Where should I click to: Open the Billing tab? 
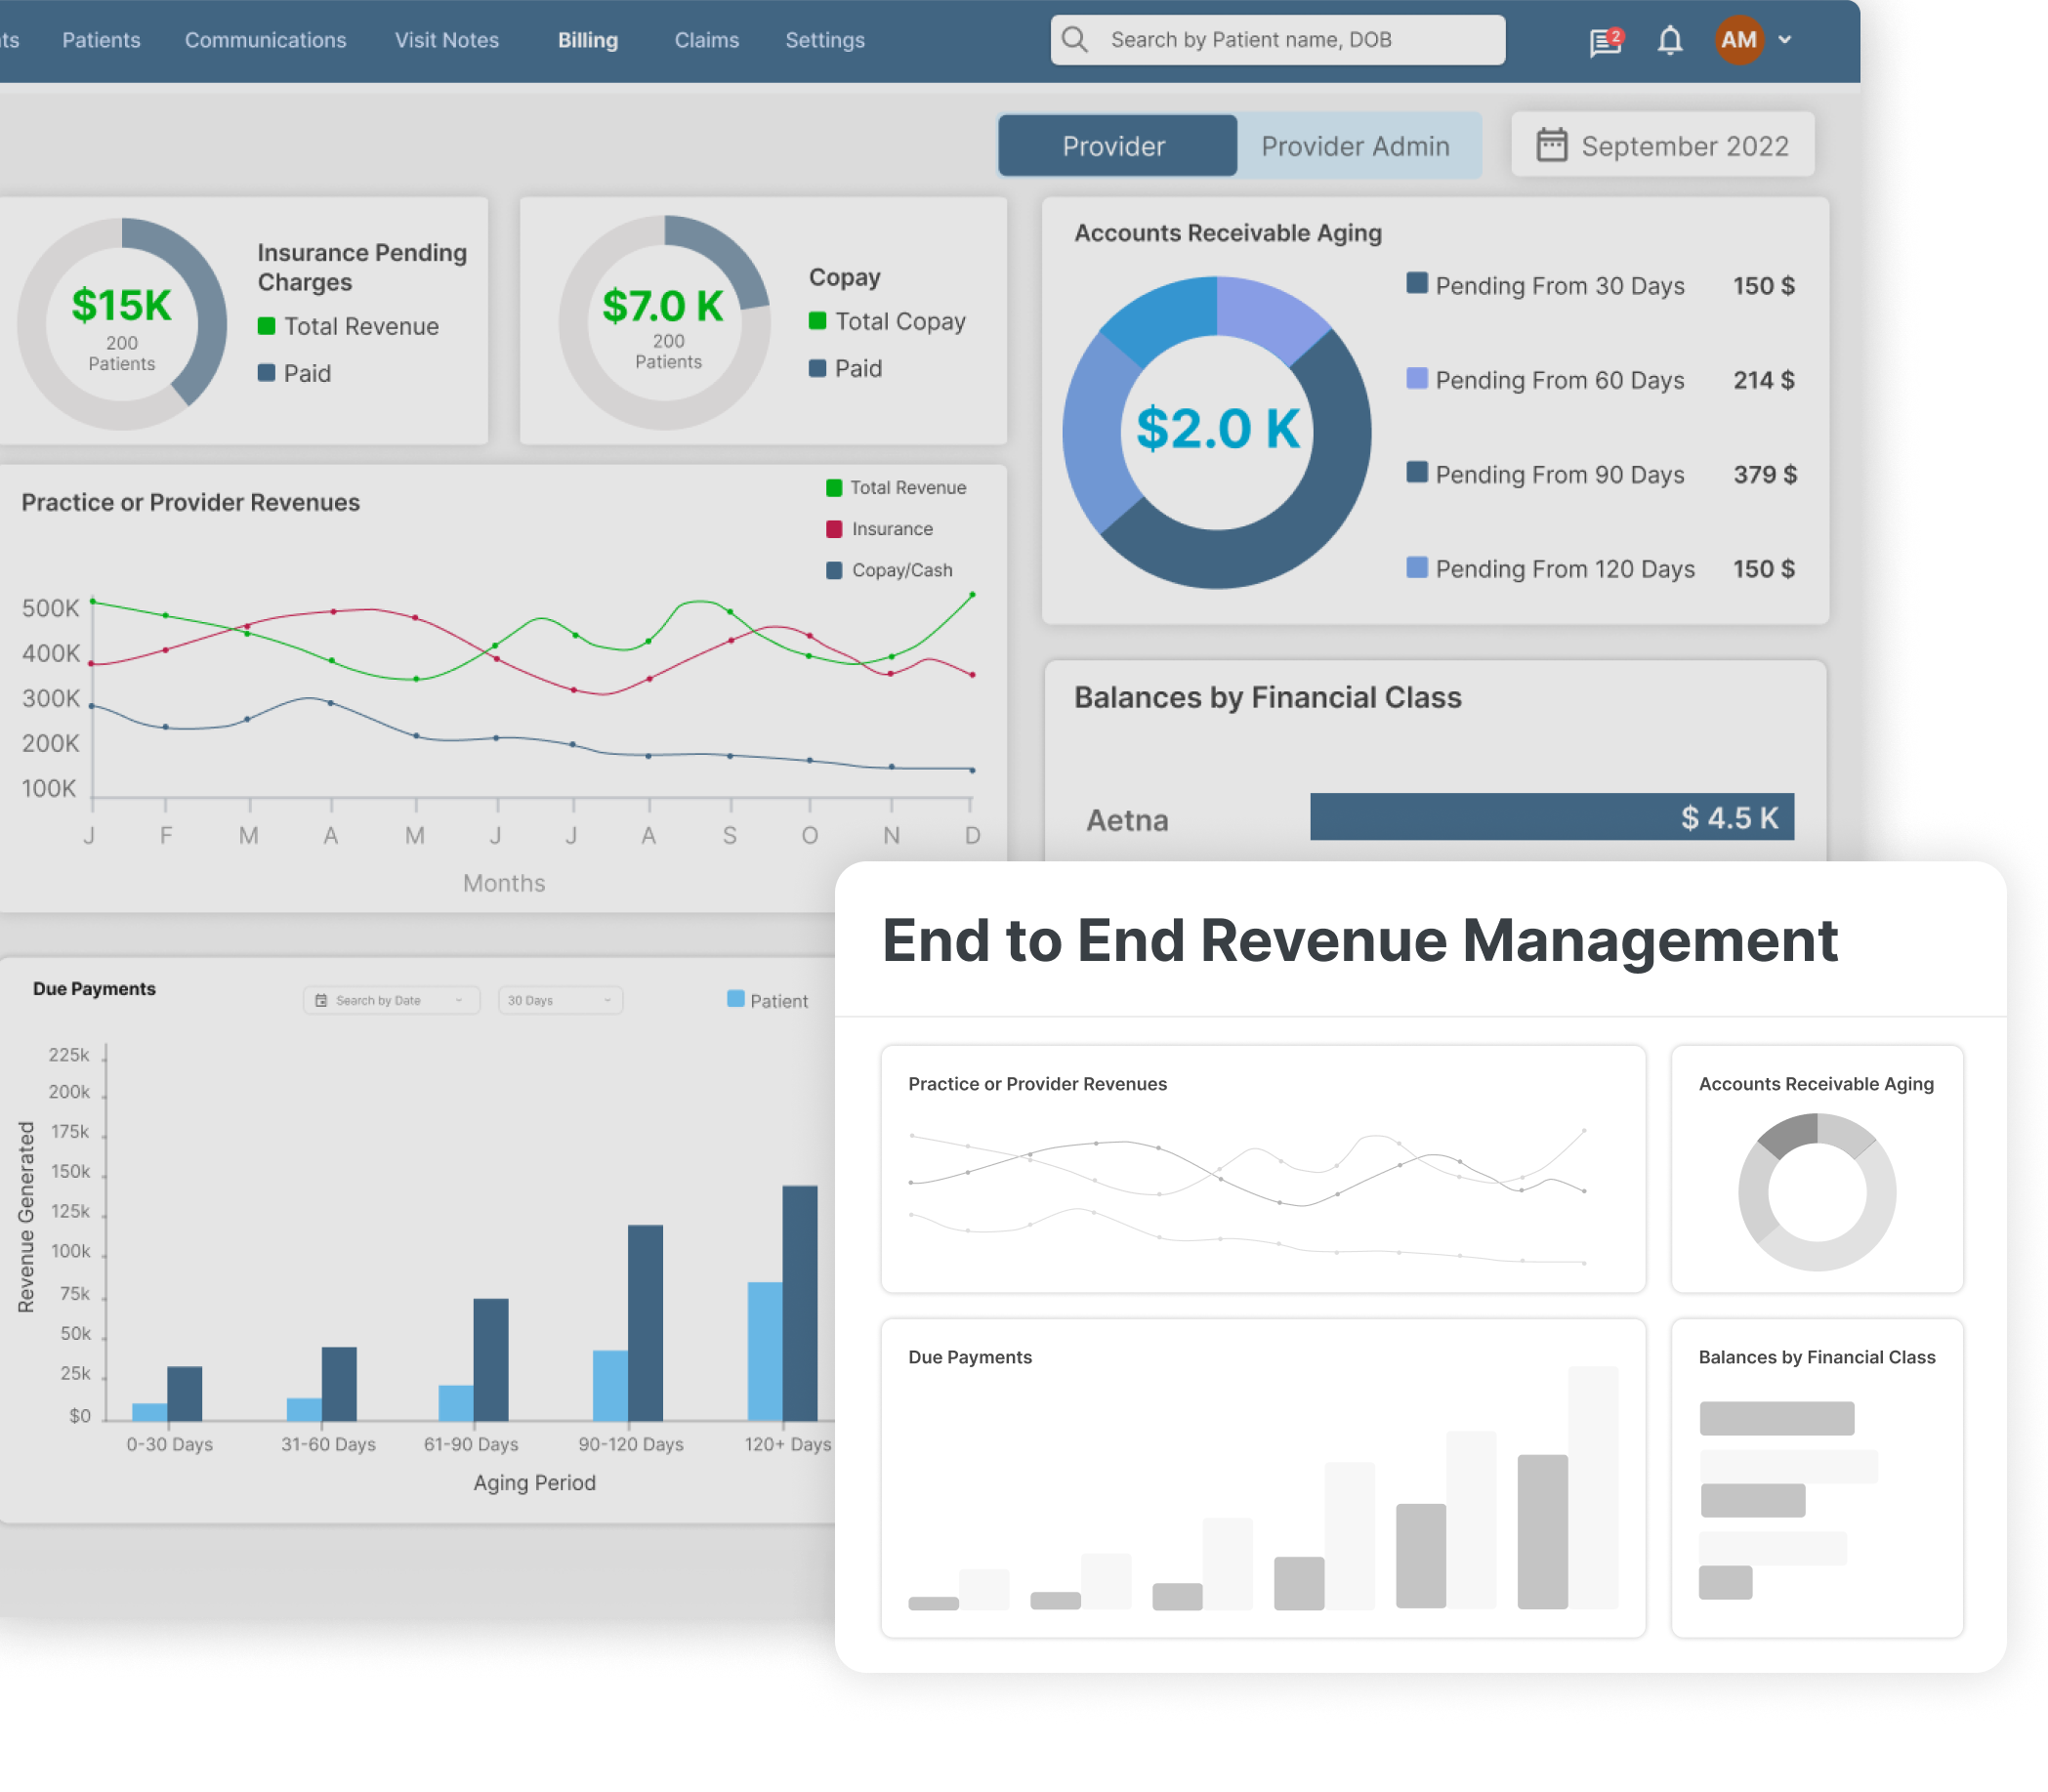587,40
